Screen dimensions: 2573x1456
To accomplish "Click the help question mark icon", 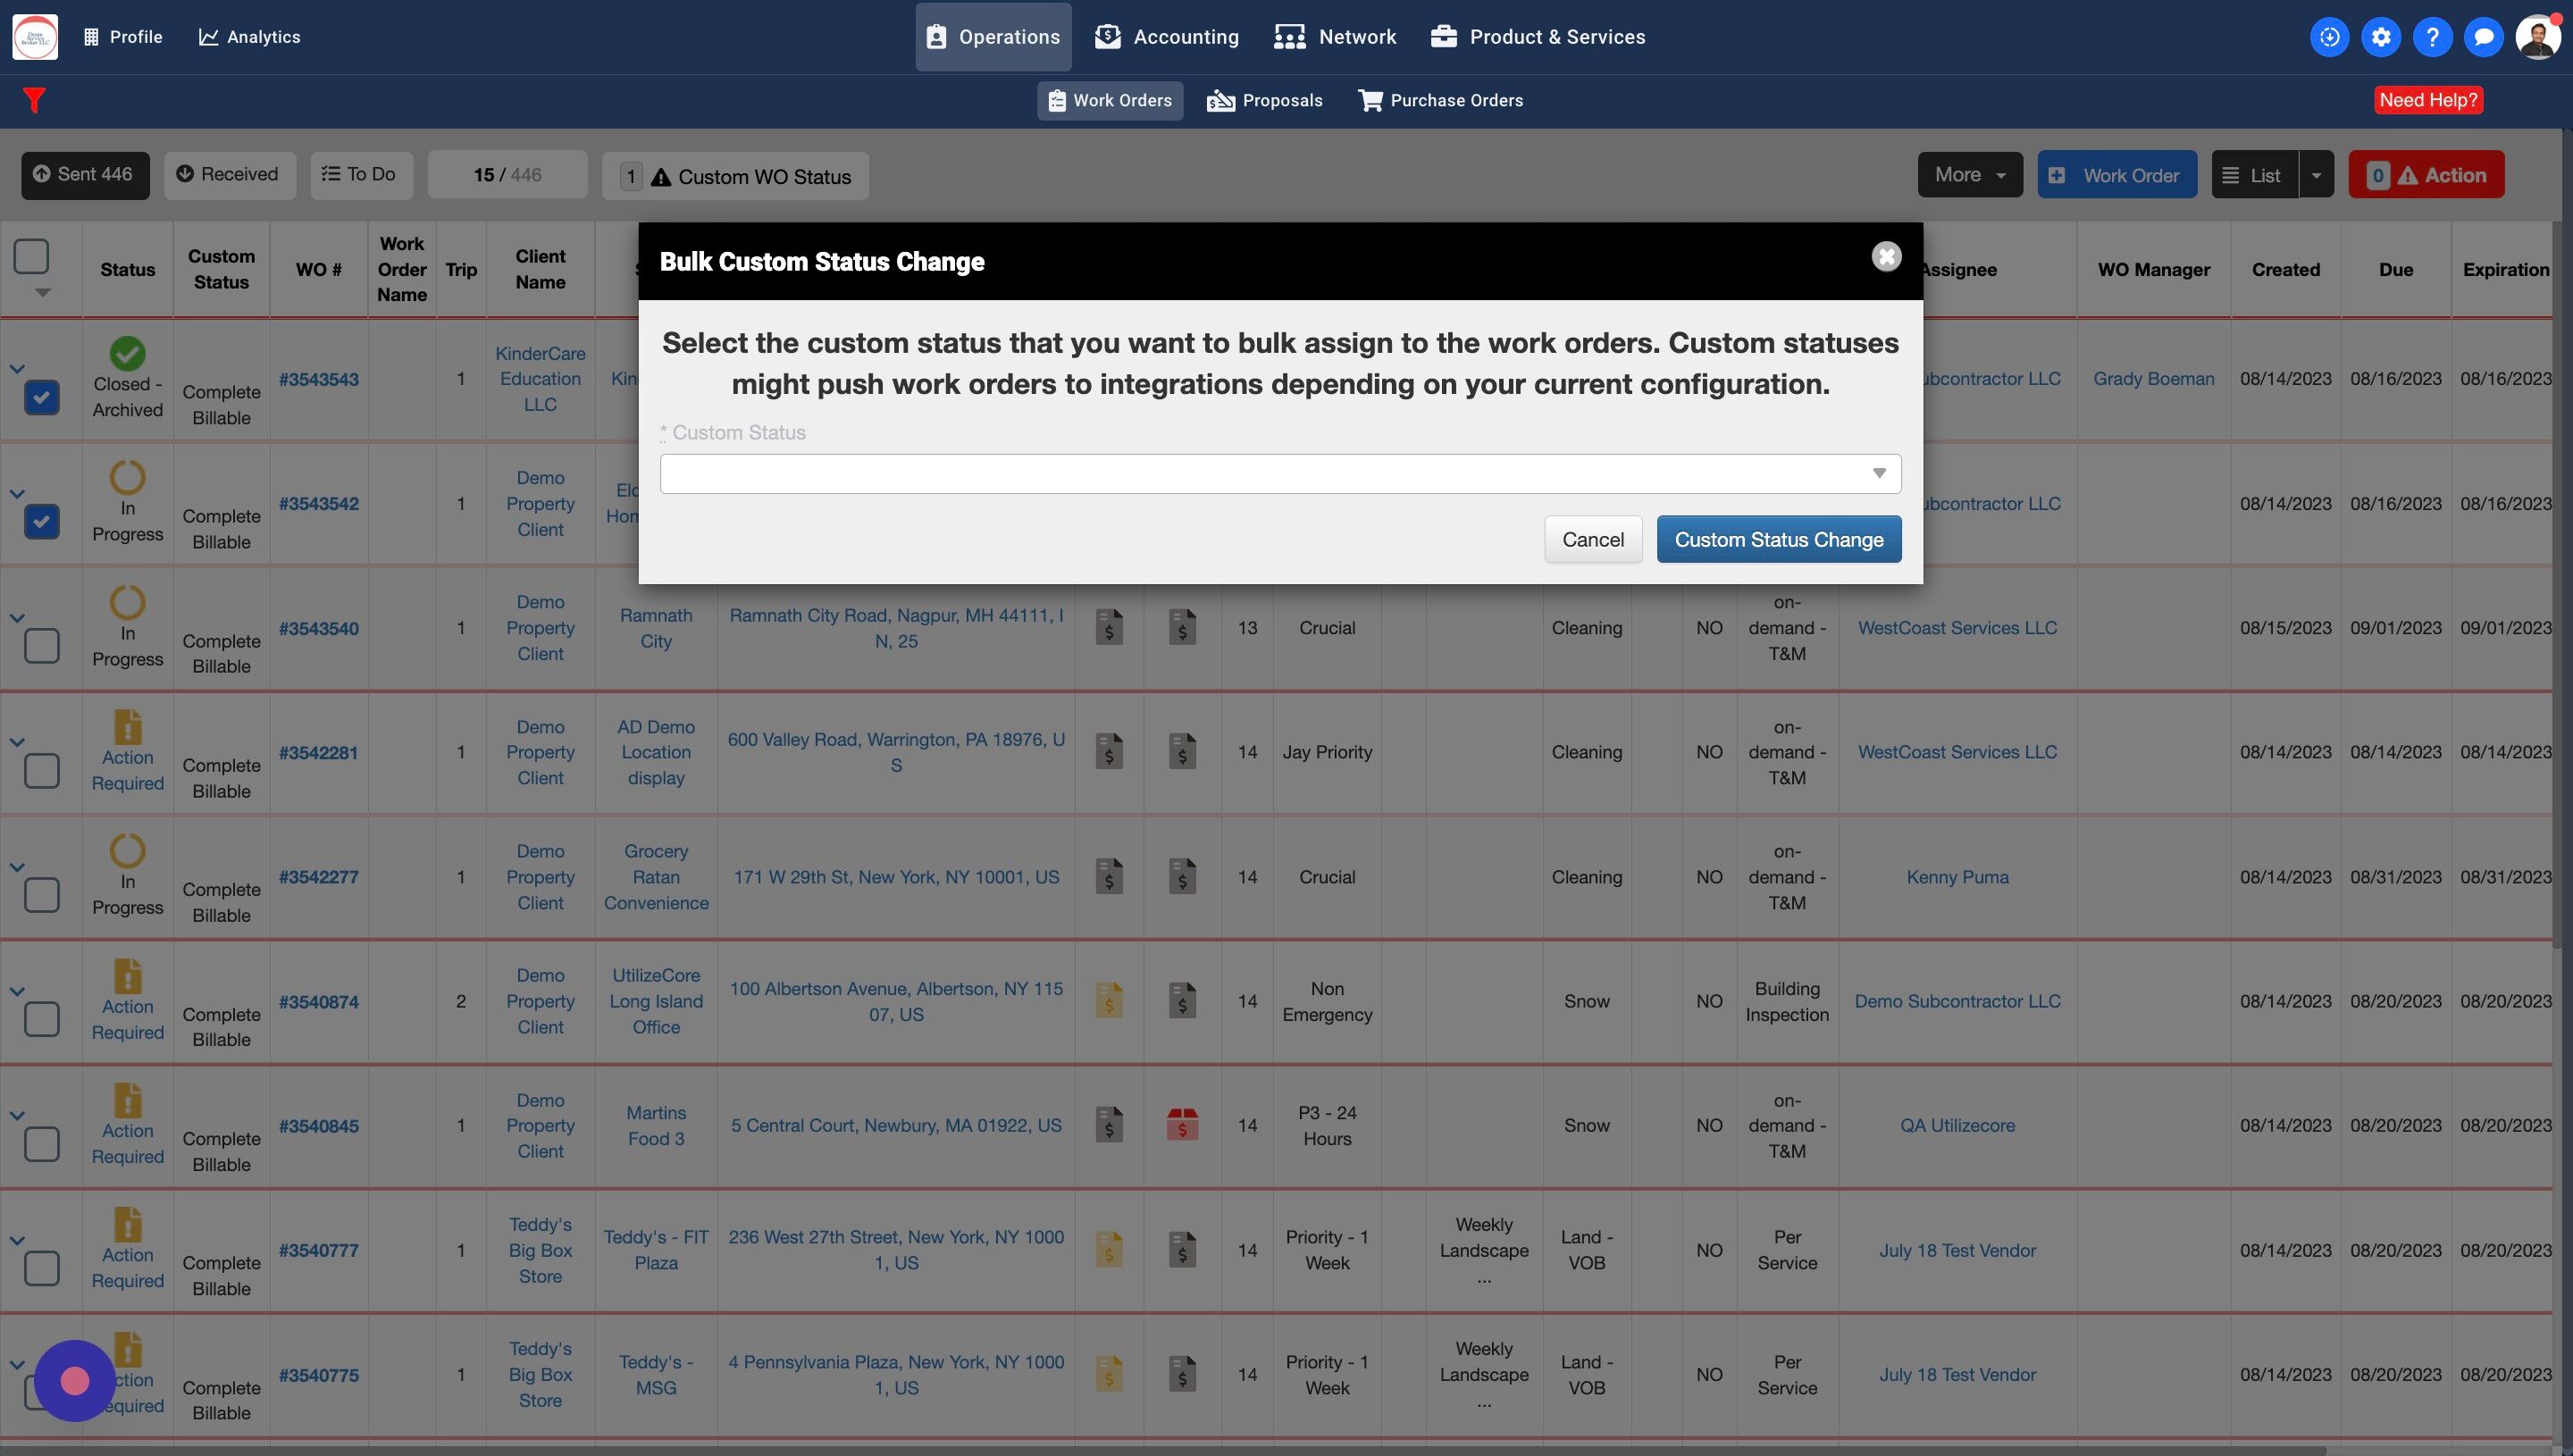I will click(x=2432, y=37).
